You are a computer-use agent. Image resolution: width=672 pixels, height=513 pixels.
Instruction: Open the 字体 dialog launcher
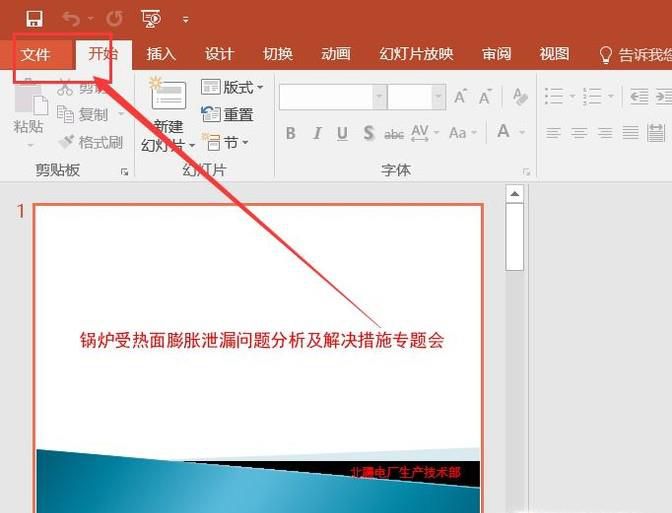[526, 172]
